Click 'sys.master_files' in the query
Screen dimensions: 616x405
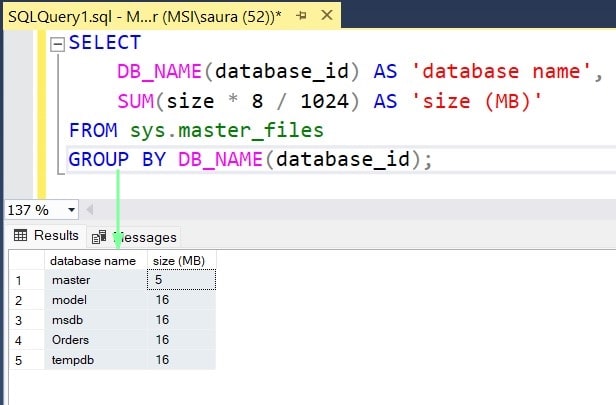click(227, 131)
